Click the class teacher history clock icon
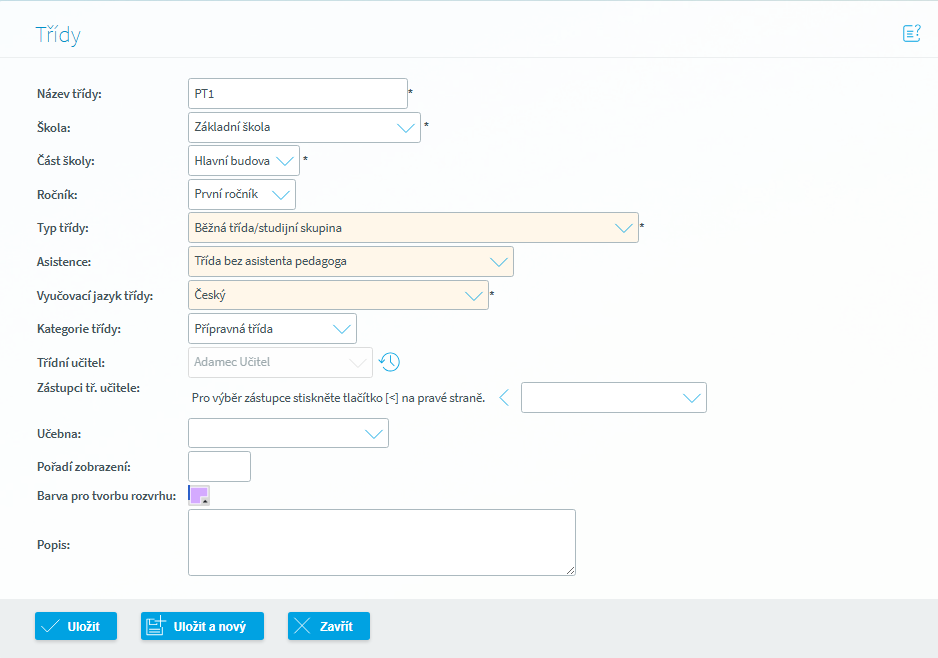Screen dimensions: 938x658 389,362
